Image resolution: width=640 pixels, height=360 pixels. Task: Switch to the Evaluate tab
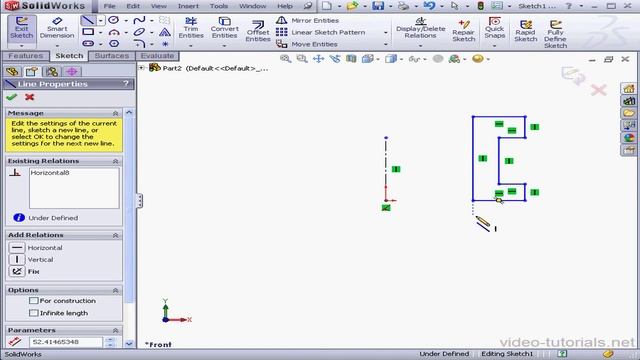(x=157, y=56)
